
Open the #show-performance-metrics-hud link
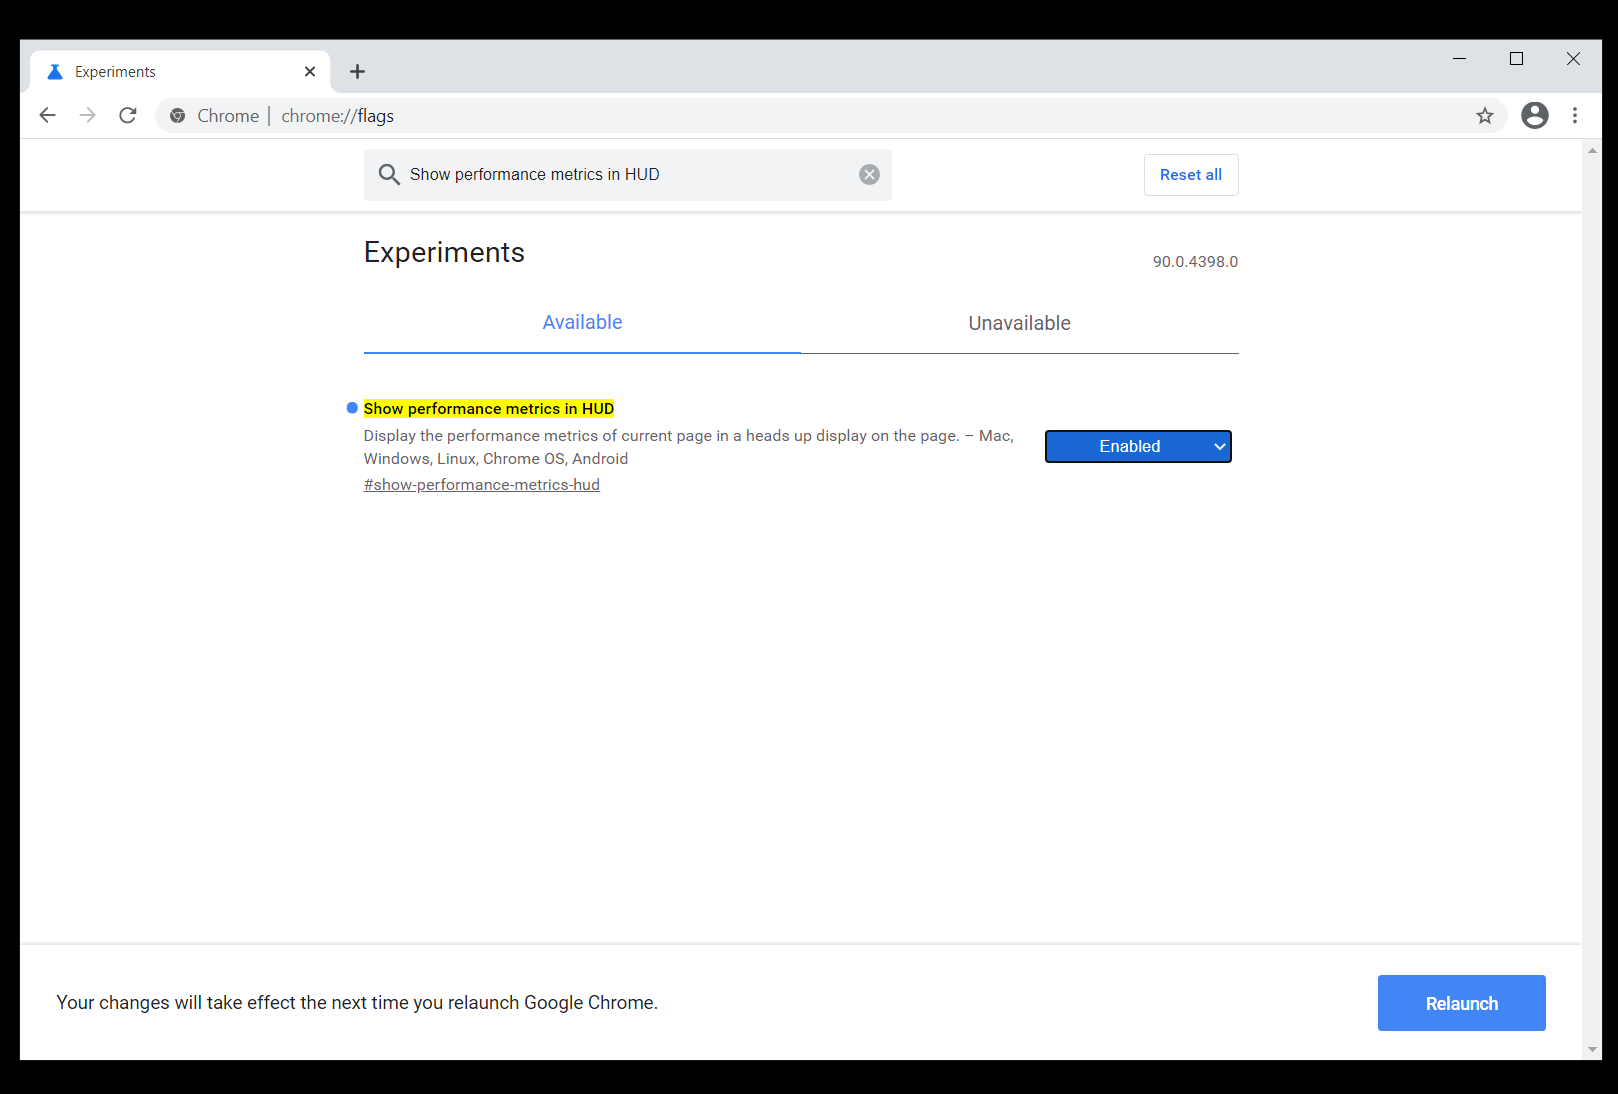(x=481, y=484)
